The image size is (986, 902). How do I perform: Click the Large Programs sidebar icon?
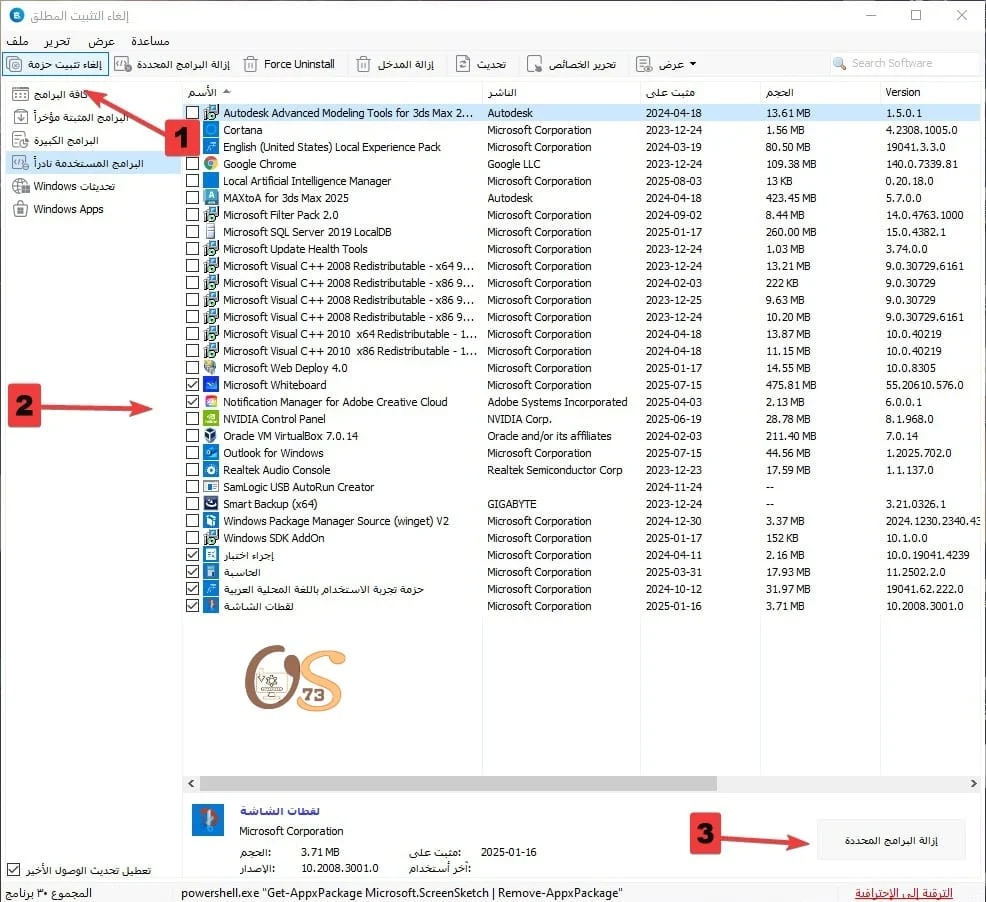(x=21, y=140)
